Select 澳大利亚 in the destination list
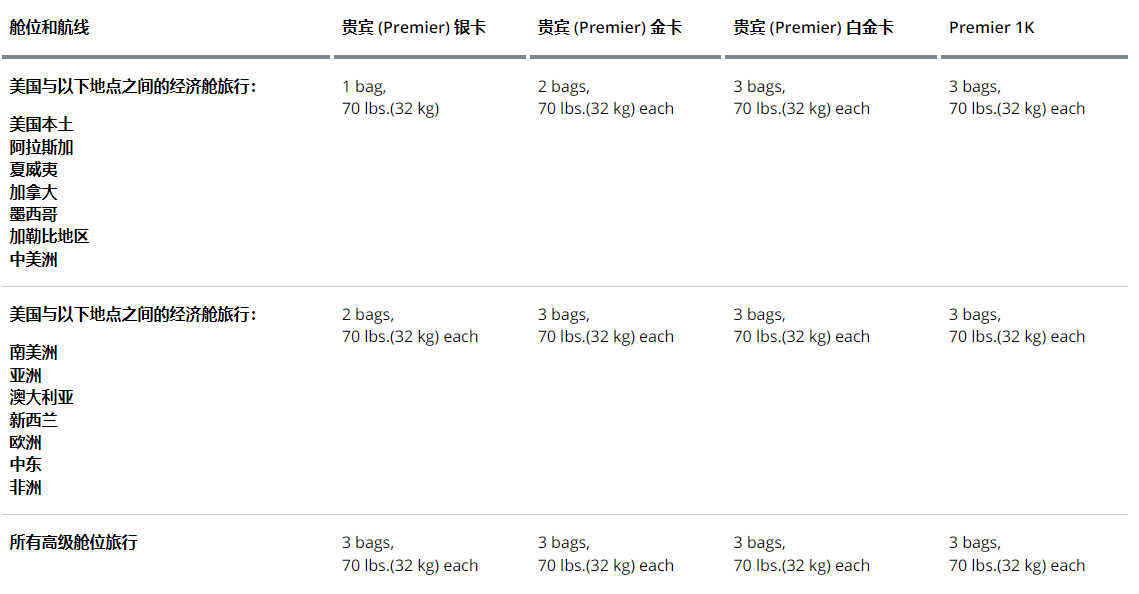1139x594 pixels. [41, 398]
